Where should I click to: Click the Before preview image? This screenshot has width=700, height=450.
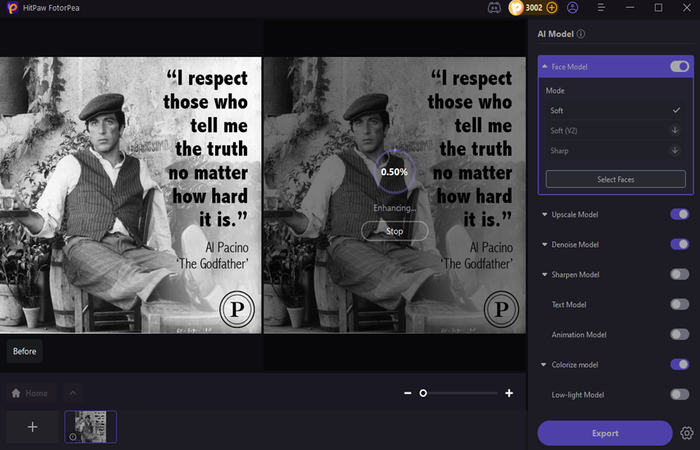click(130, 195)
